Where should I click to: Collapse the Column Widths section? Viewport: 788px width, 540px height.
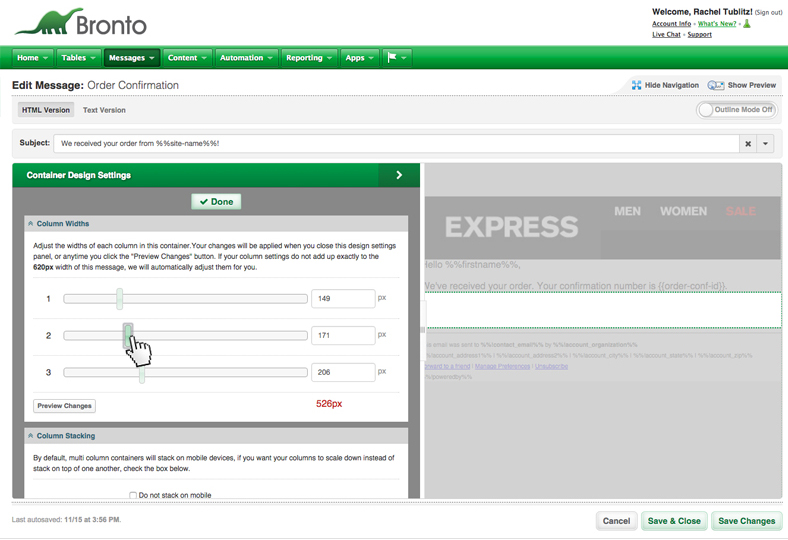pos(31,224)
